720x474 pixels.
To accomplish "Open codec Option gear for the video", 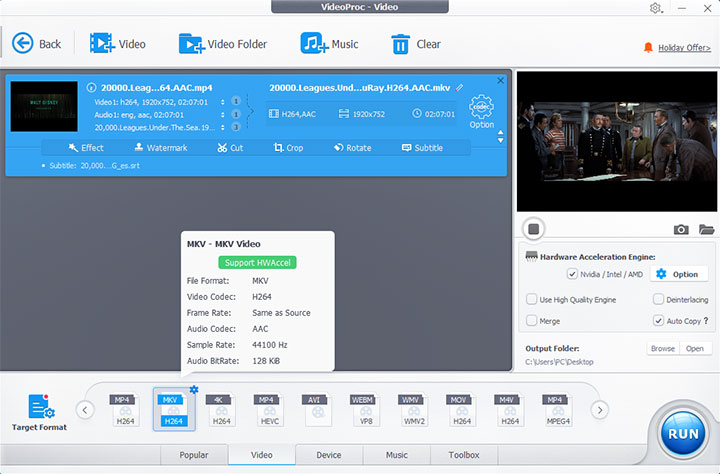I will click(481, 111).
